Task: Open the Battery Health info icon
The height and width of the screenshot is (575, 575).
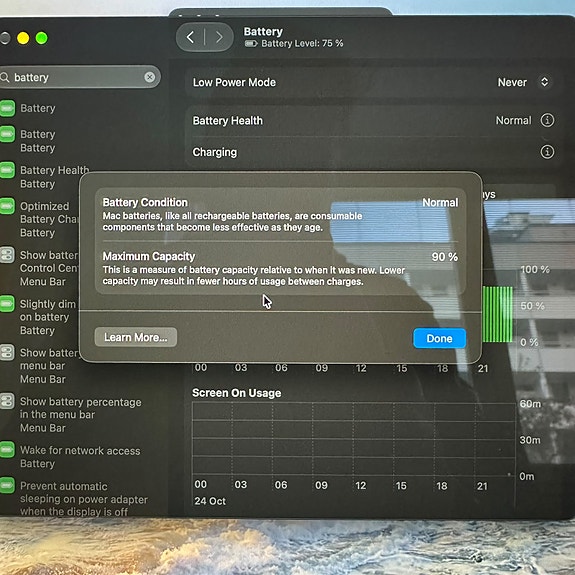Action: 547,120
